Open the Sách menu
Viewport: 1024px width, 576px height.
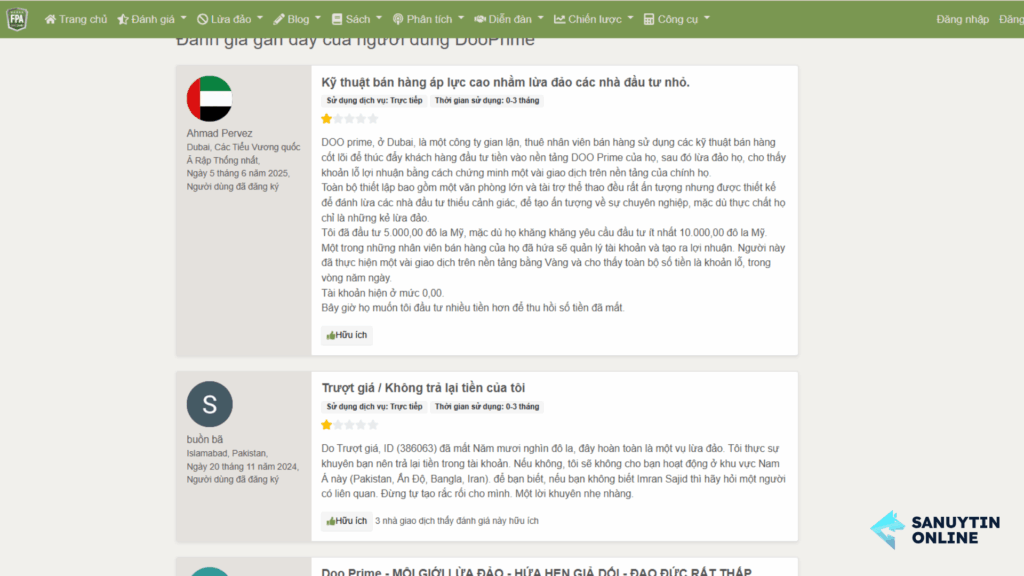(357, 20)
